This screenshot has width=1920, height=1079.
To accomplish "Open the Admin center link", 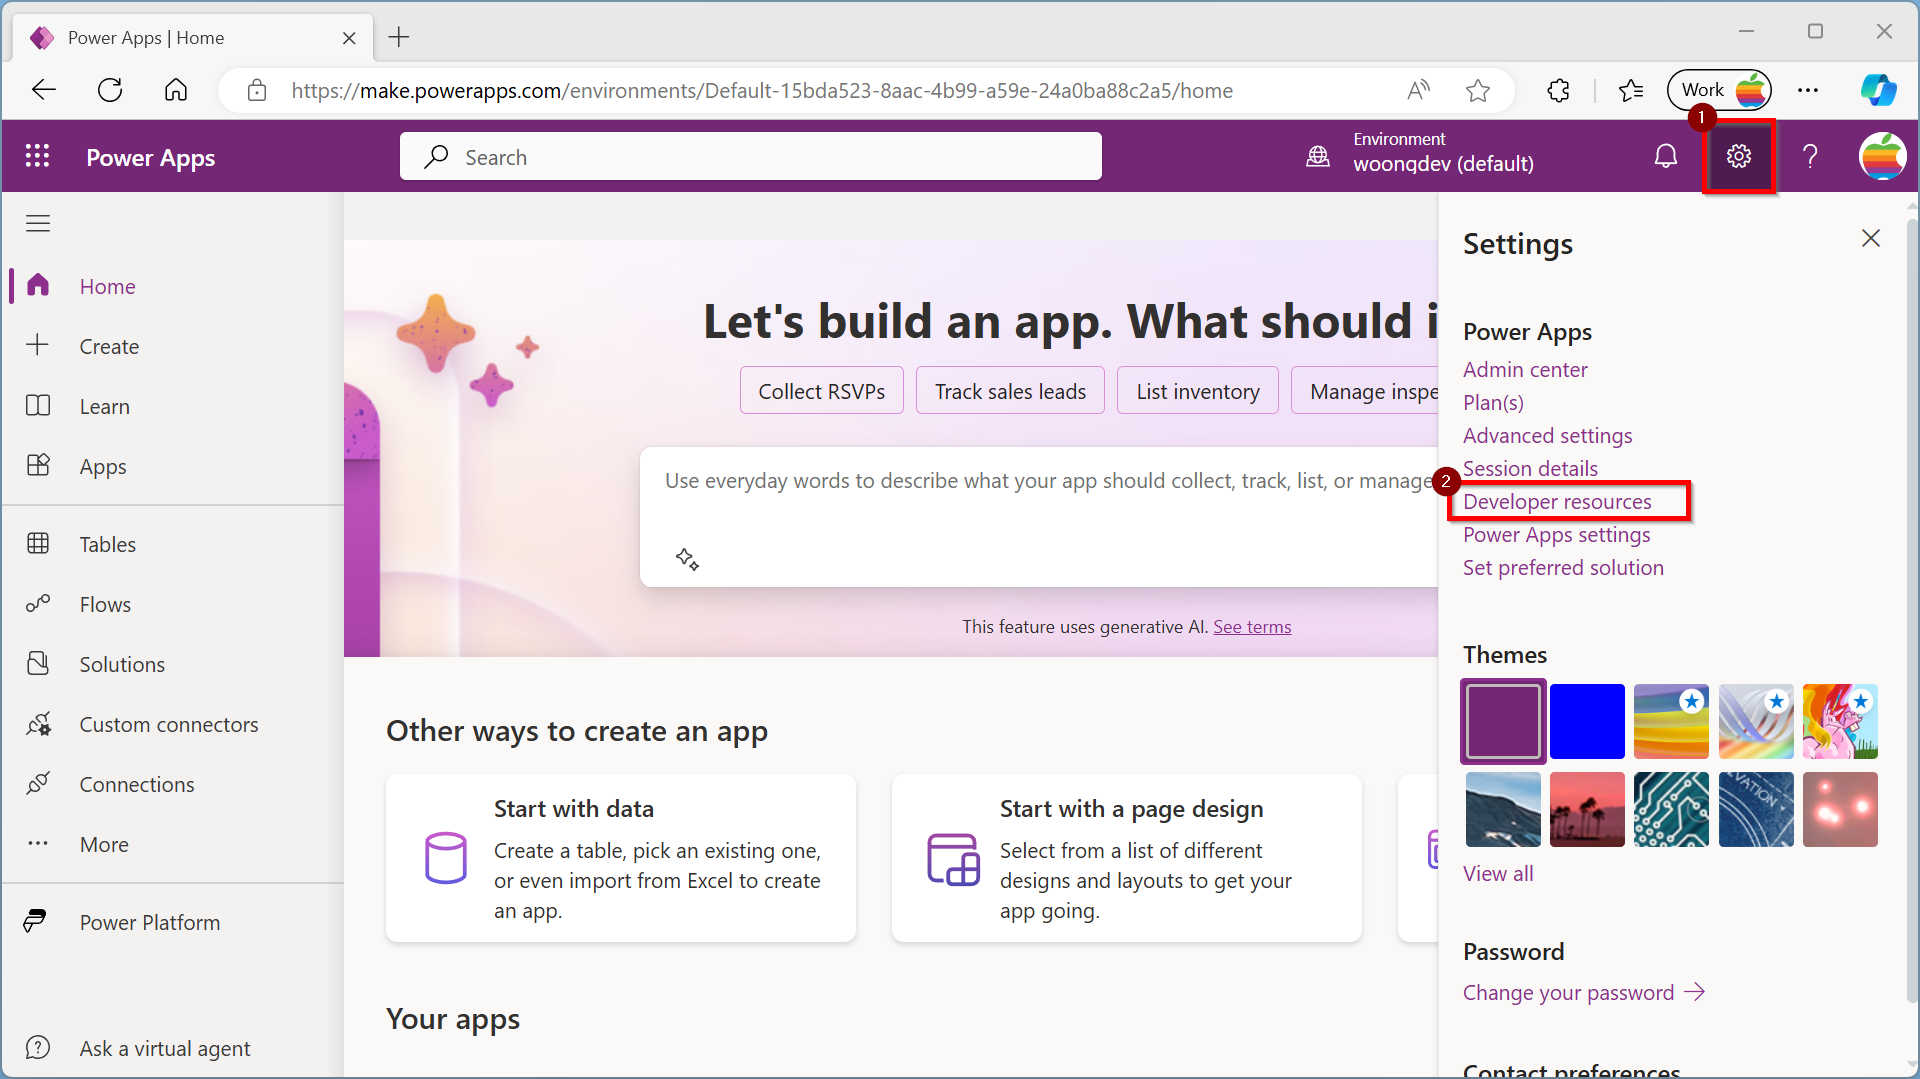I will tap(1525, 369).
